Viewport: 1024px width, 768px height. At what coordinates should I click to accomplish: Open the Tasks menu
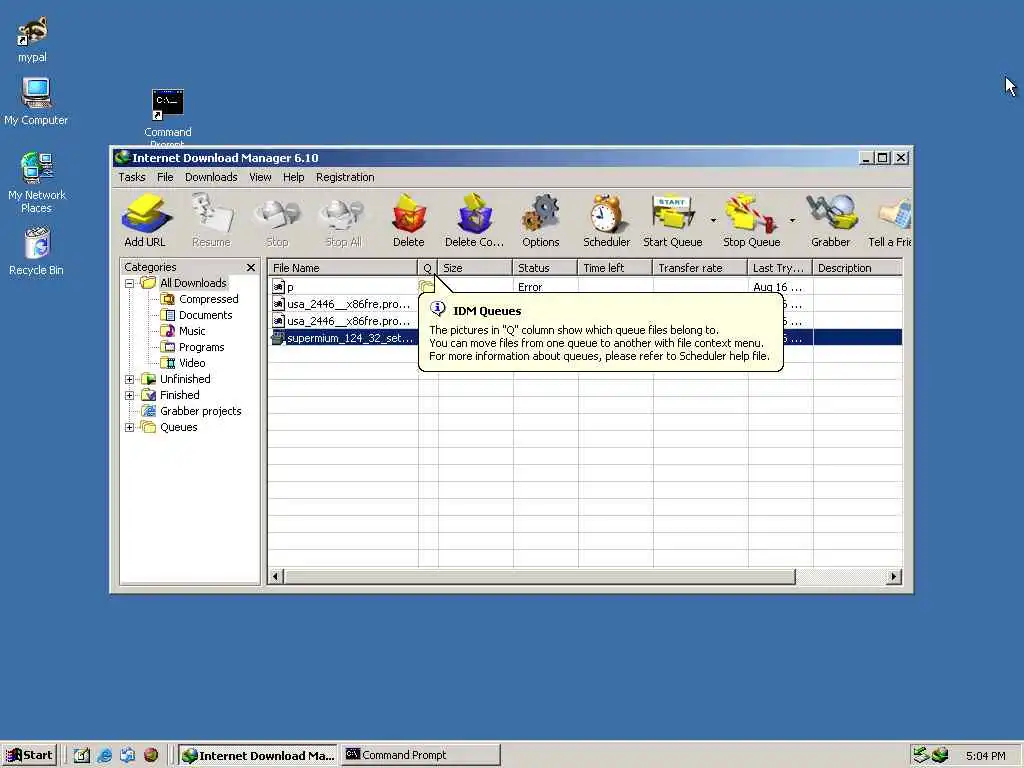click(x=132, y=177)
